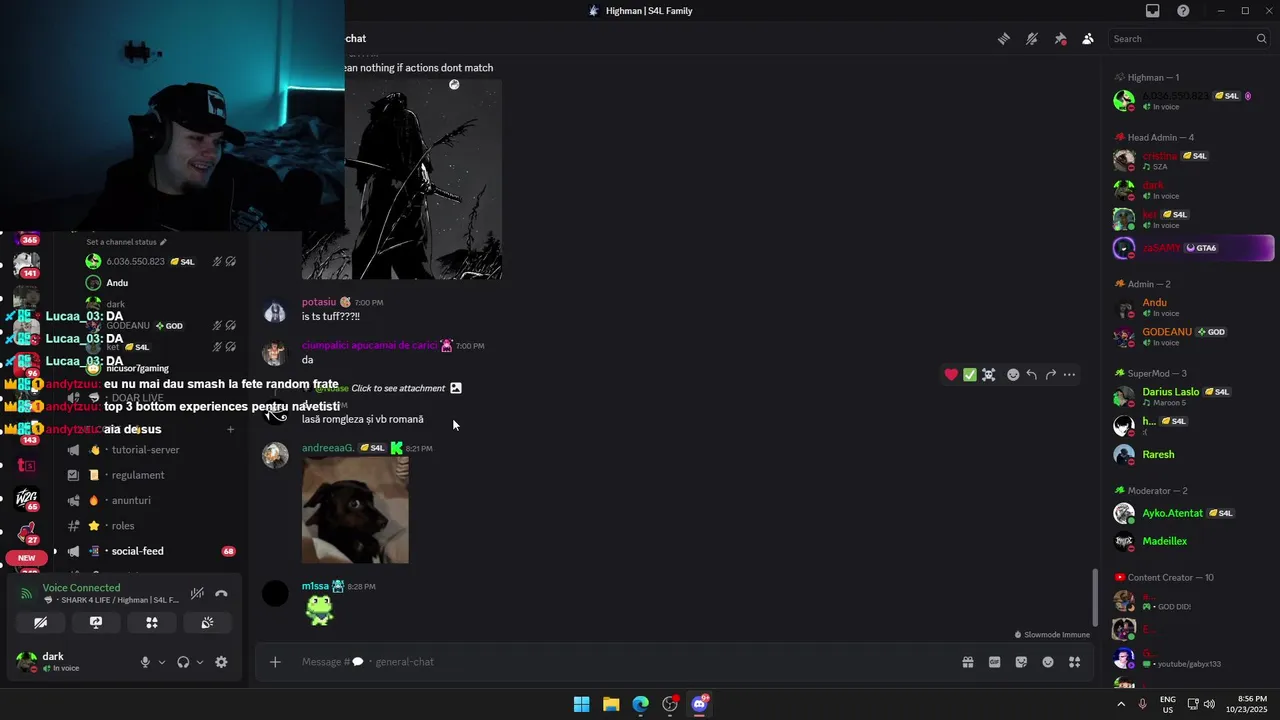
Task: Mute microphone in user panel
Action: coord(145,662)
